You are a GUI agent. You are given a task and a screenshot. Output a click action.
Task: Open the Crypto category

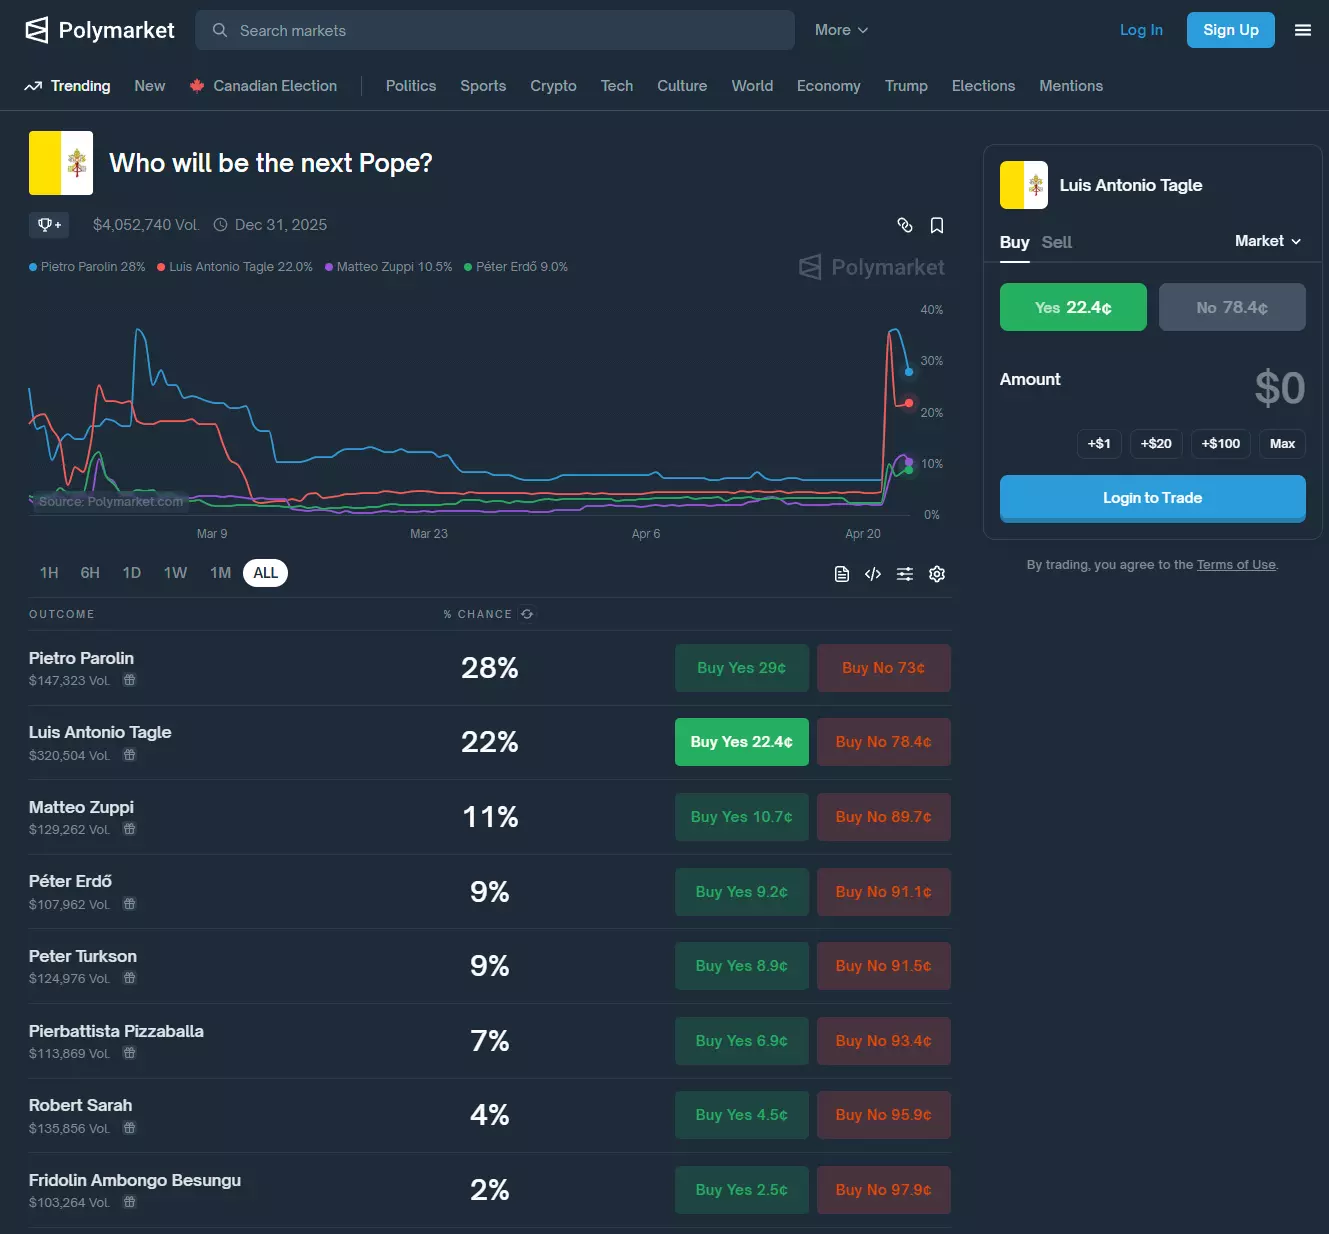553,86
